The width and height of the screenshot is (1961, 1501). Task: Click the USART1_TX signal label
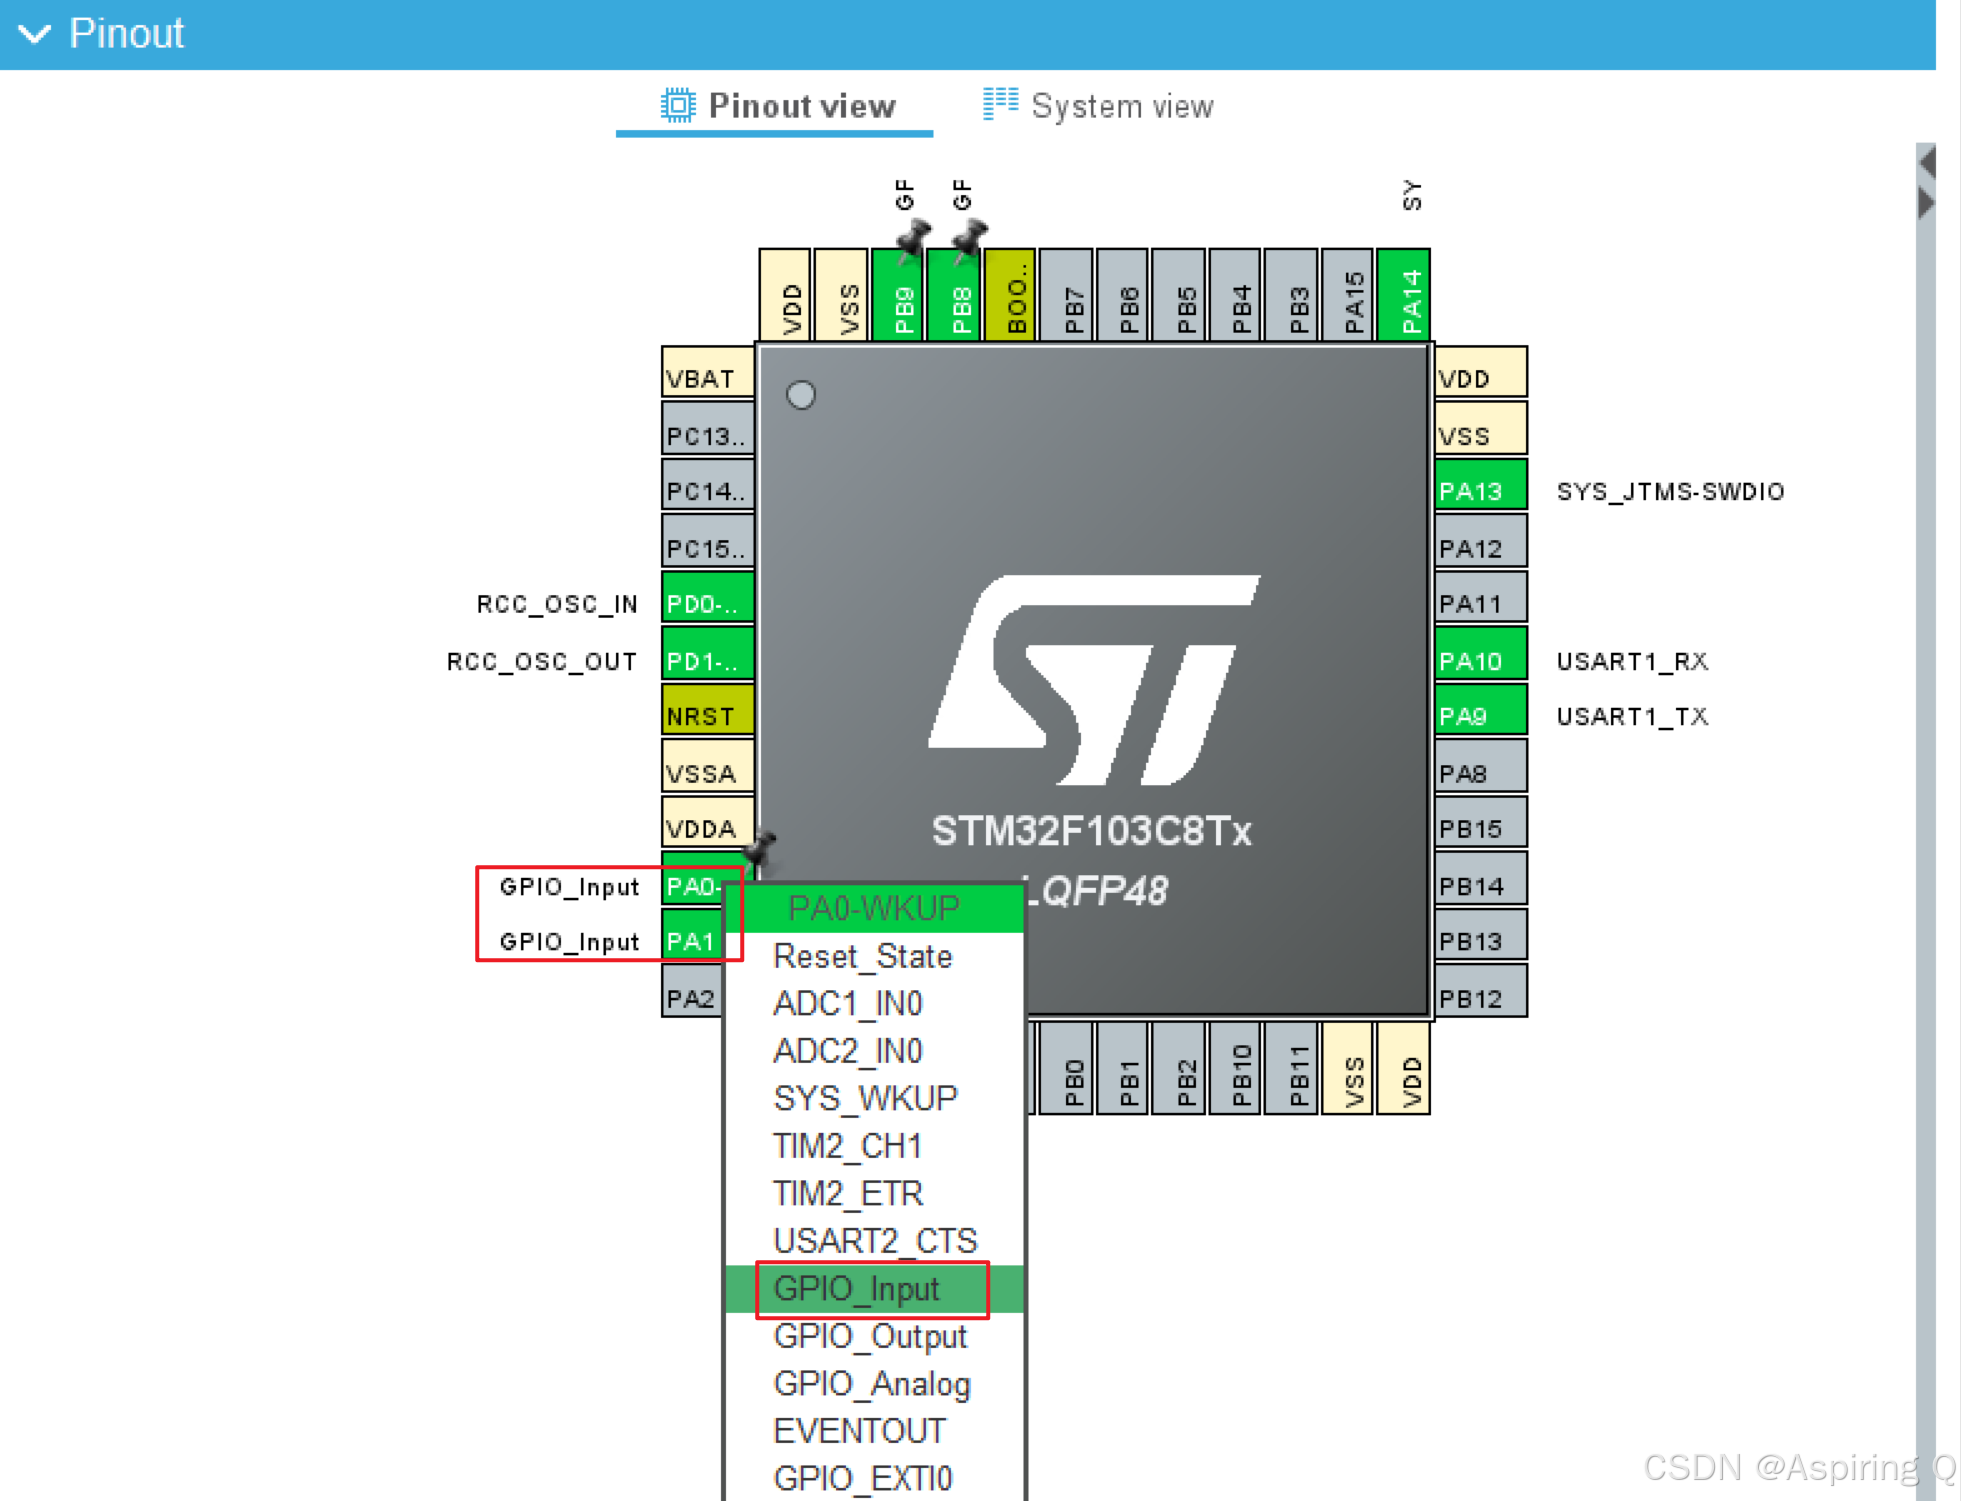point(1632,716)
